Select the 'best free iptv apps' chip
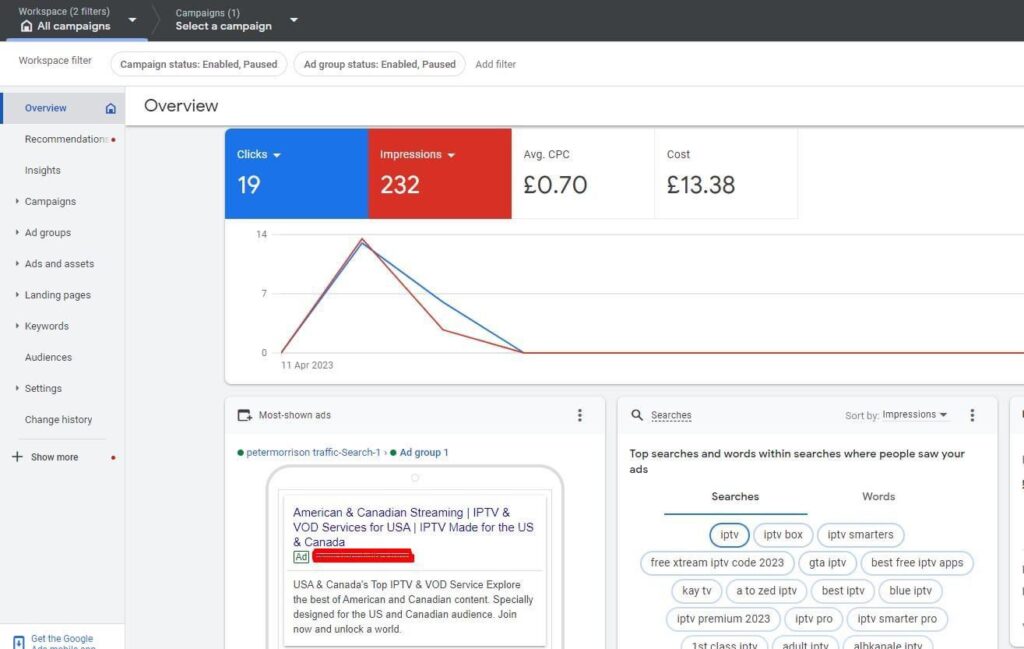The height and width of the screenshot is (649, 1024). coord(917,563)
